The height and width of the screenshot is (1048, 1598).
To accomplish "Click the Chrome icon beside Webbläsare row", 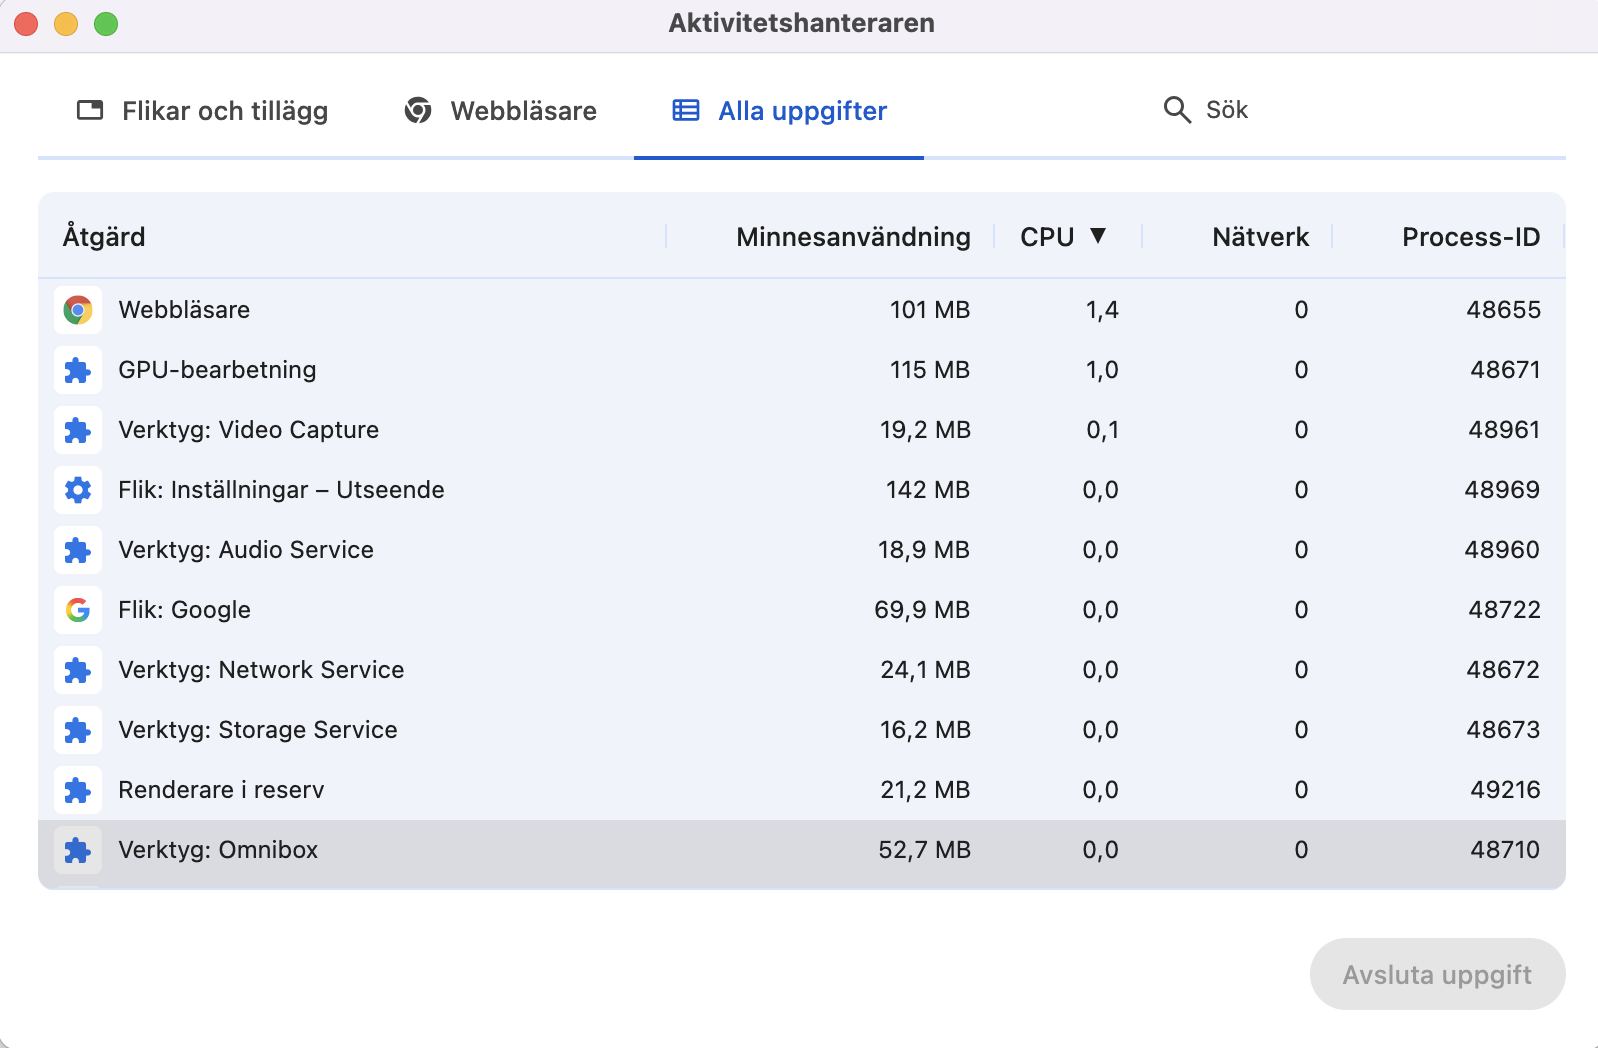I will pos(78,310).
